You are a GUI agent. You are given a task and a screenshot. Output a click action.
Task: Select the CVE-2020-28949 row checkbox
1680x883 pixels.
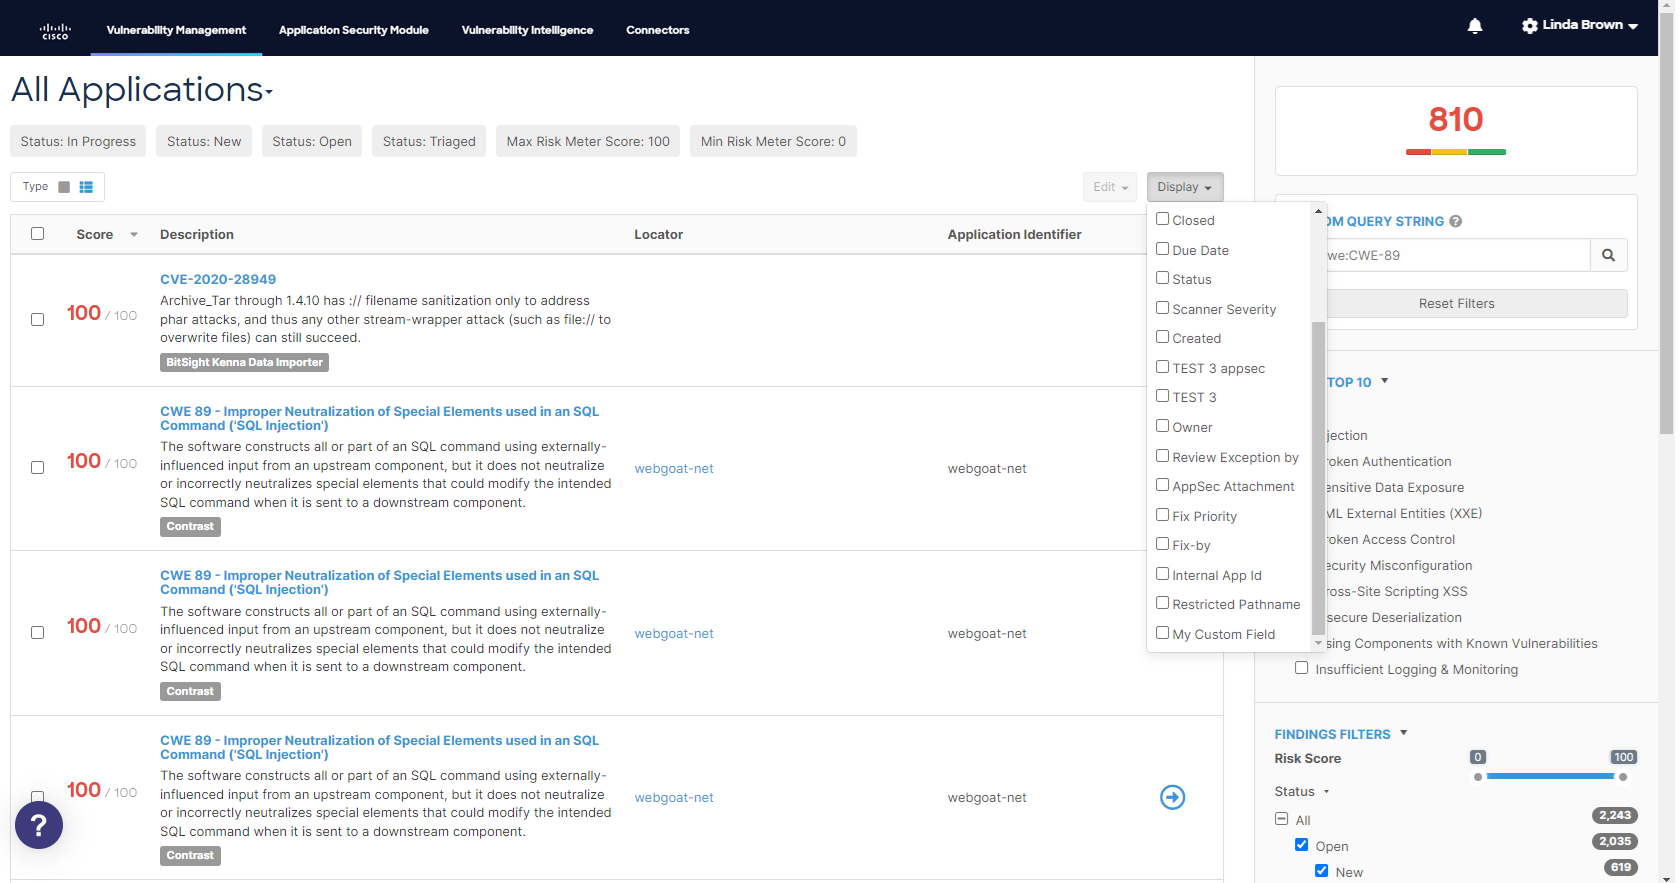point(37,320)
